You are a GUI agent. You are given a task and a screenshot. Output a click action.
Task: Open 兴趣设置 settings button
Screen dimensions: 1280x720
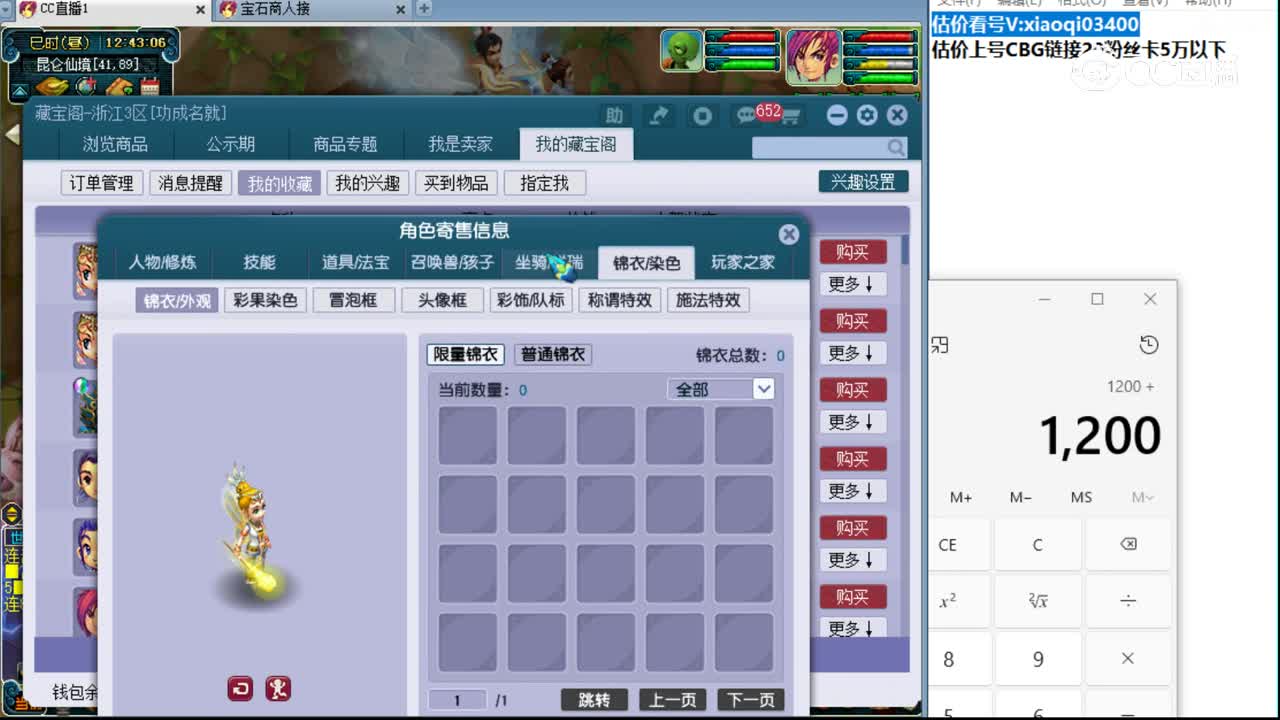click(863, 181)
